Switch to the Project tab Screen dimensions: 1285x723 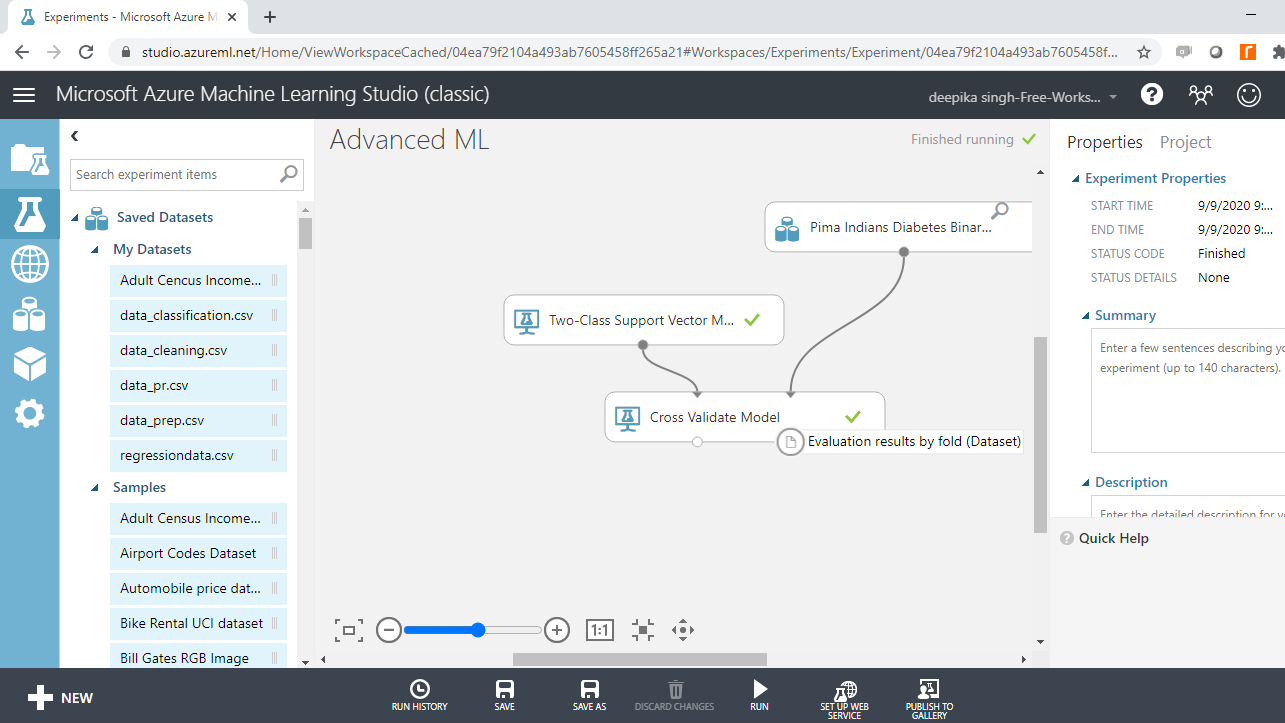coord(1185,142)
